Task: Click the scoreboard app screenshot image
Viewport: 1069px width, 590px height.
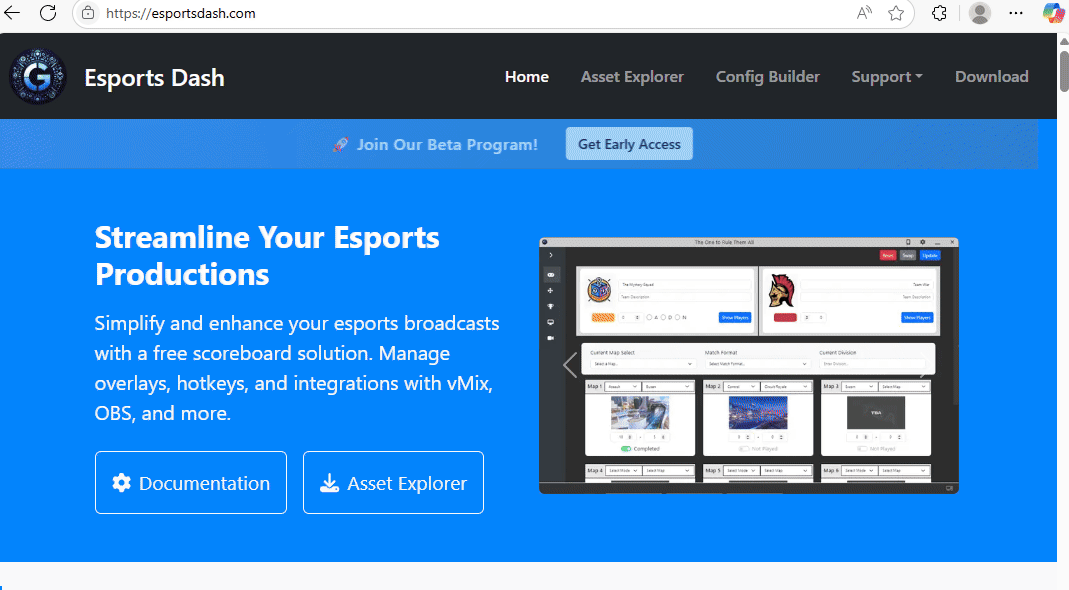Action: pyautogui.click(x=749, y=366)
